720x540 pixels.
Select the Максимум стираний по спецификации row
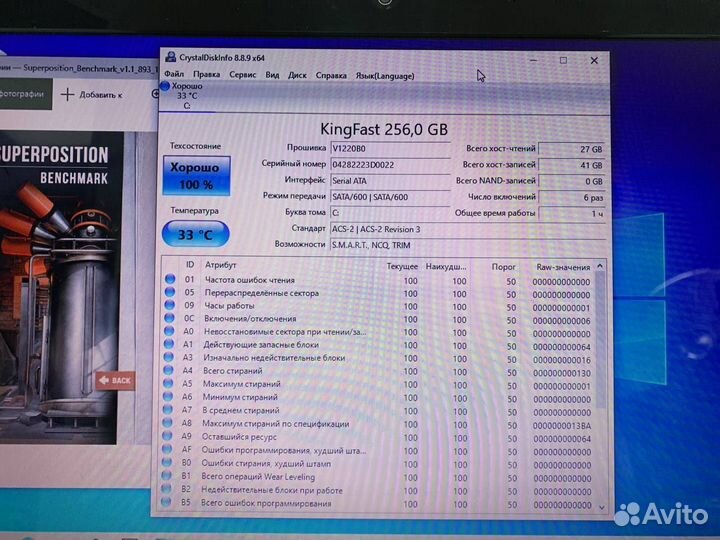tap(378, 424)
